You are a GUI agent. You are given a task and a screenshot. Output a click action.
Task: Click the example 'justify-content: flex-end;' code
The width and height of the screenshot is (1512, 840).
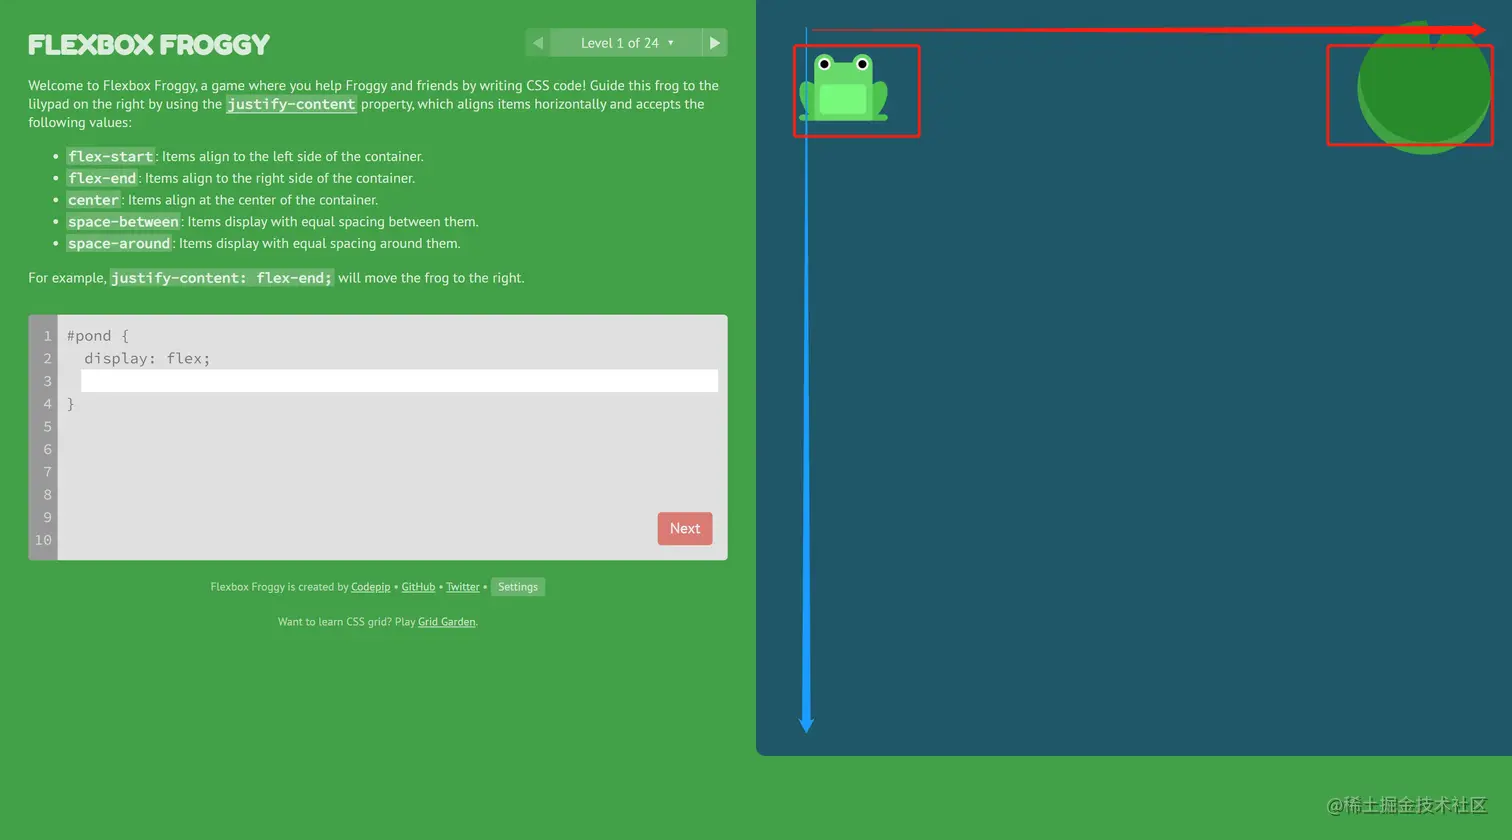pos(222,278)
